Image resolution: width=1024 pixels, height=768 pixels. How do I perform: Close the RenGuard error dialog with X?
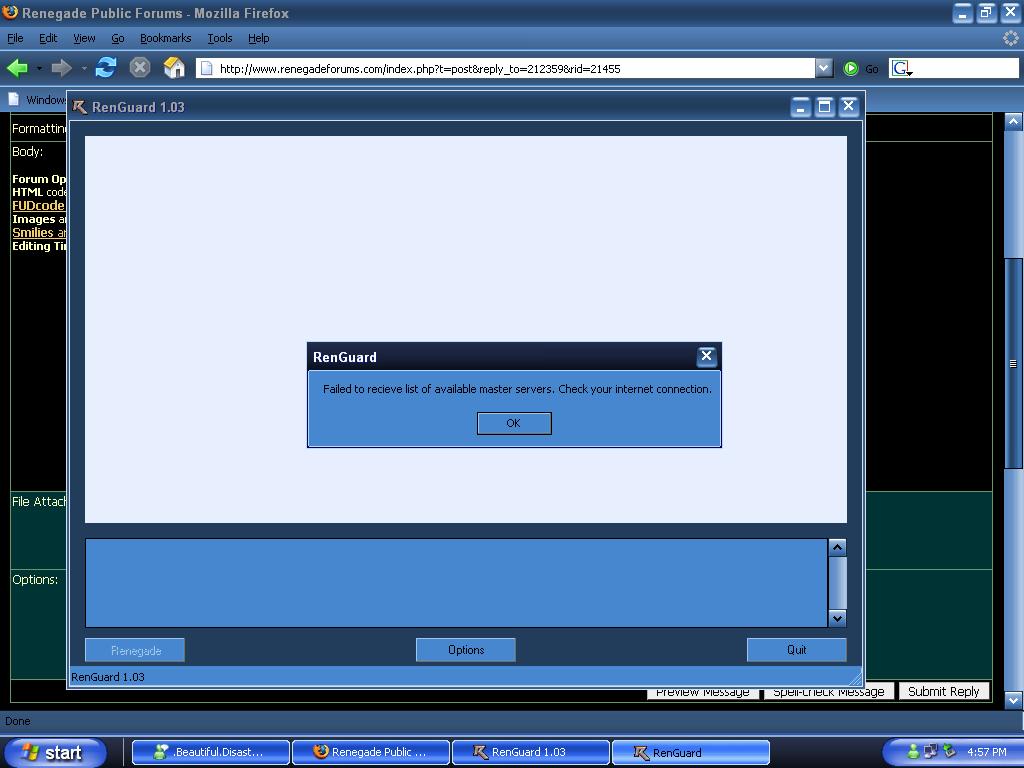(706, 356)
